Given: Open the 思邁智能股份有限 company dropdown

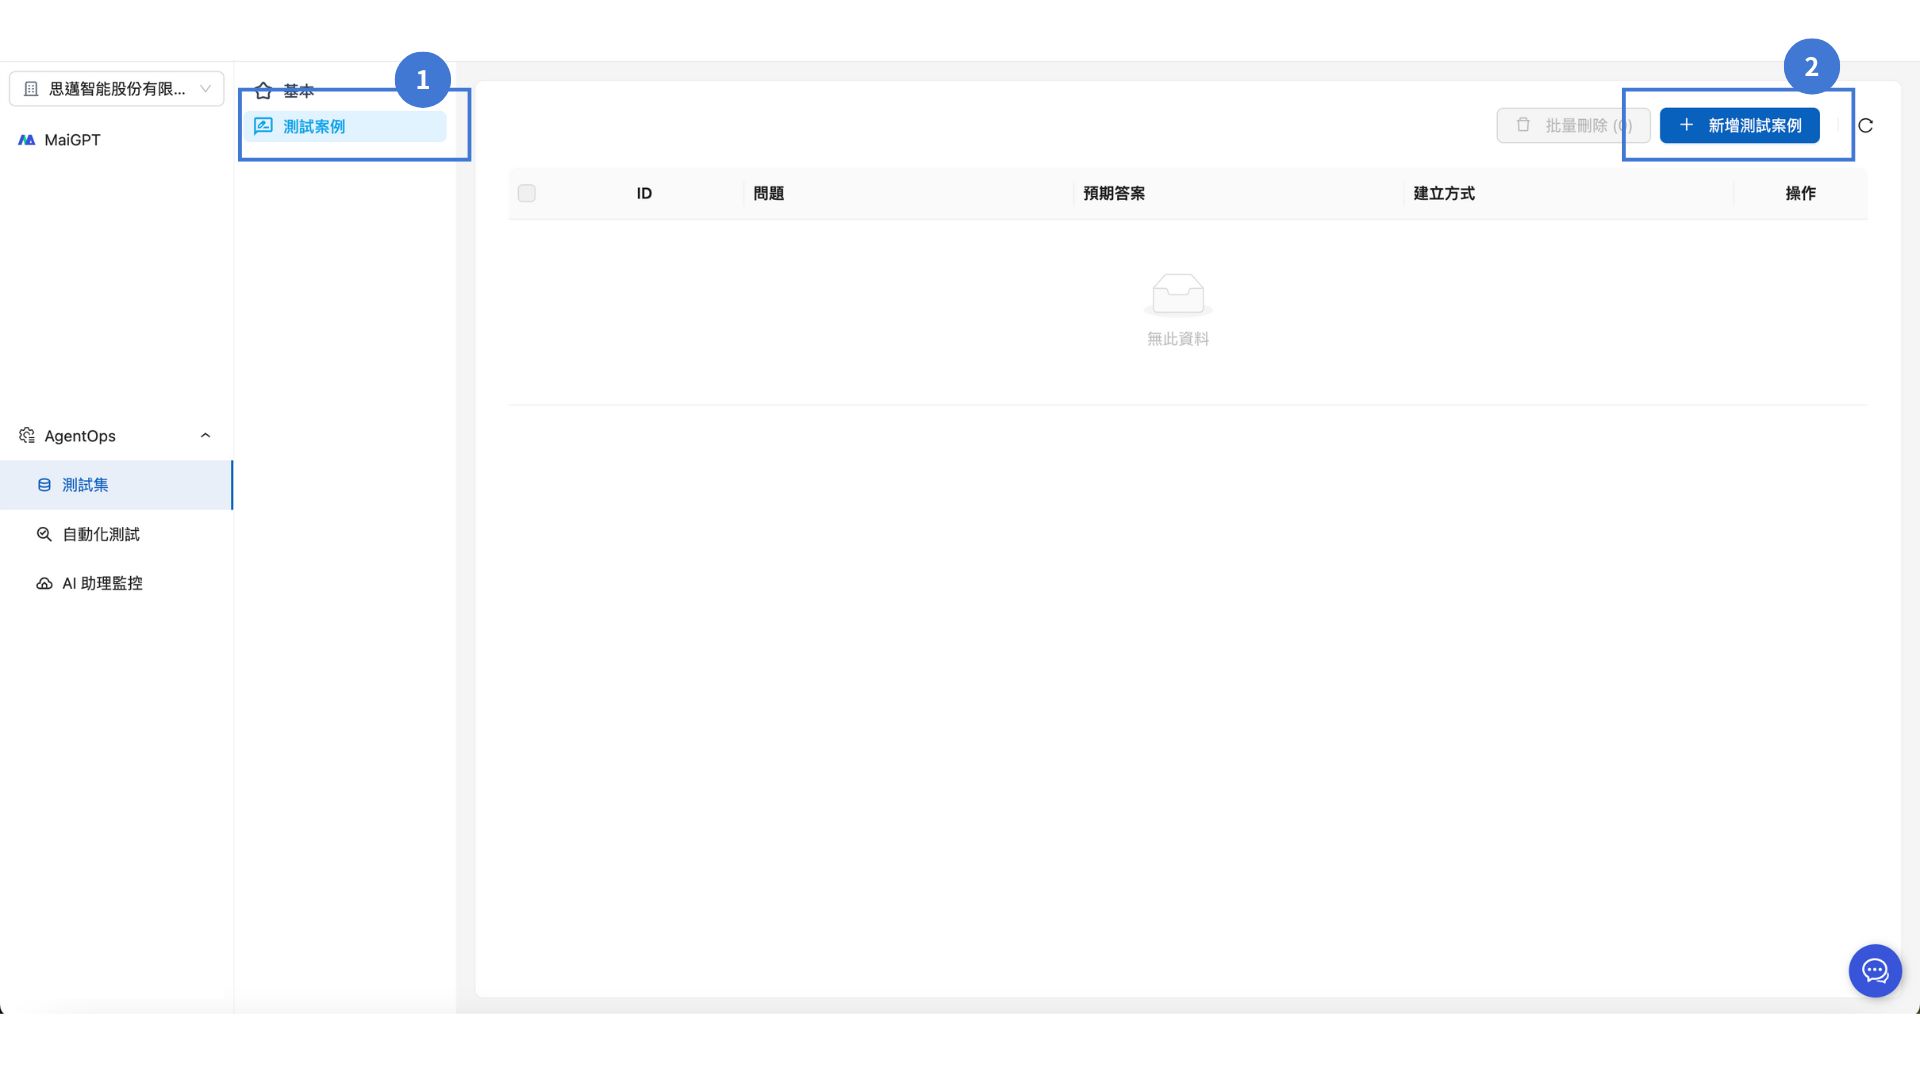Looking at the screenshot, I should coord(116,89).
